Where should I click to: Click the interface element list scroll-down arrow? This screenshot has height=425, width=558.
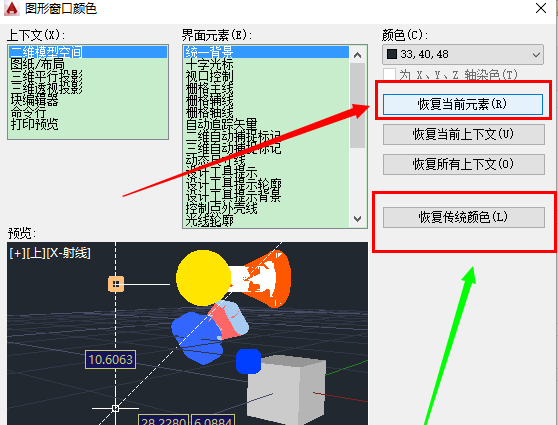click(x=358, y=218)
